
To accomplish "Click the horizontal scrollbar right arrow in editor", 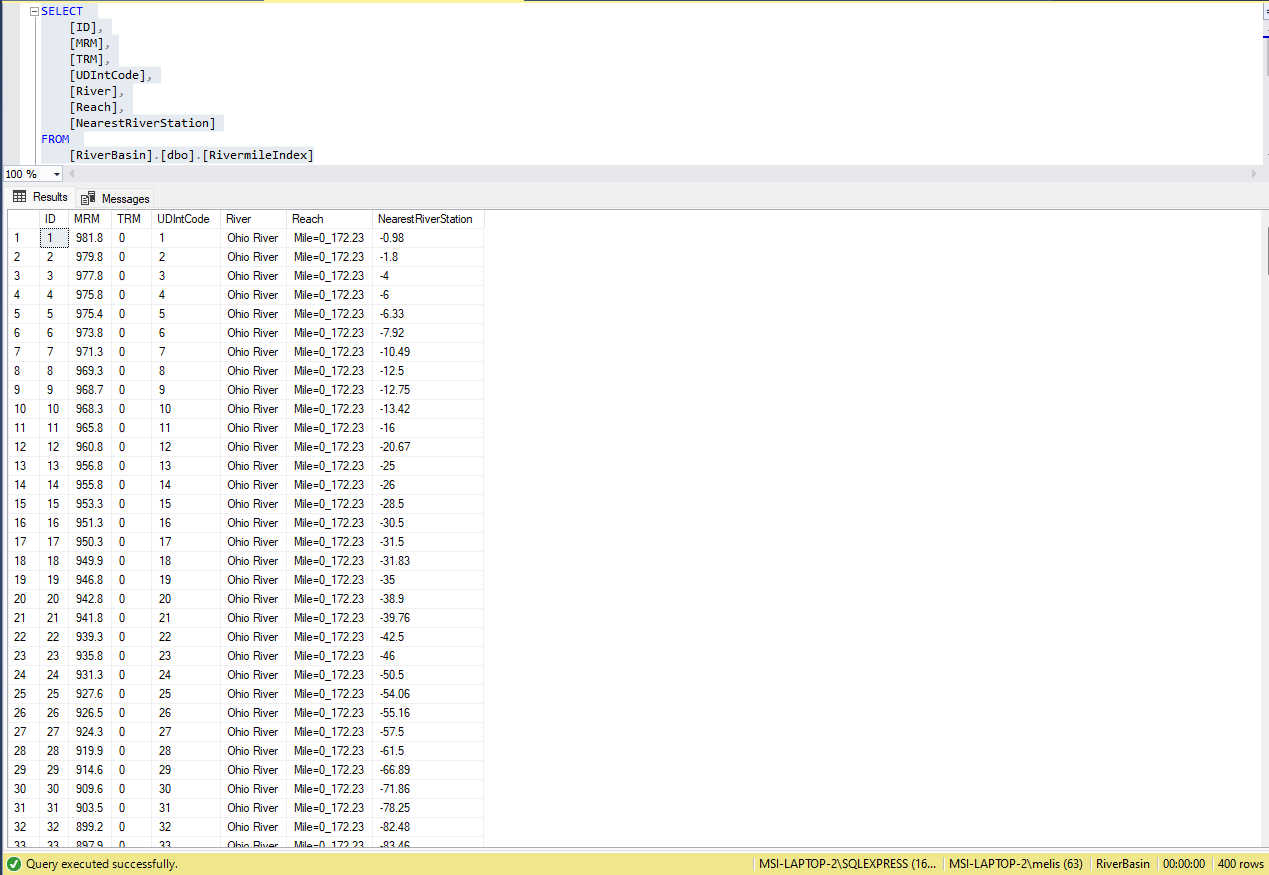I will tap(1255, 174).
